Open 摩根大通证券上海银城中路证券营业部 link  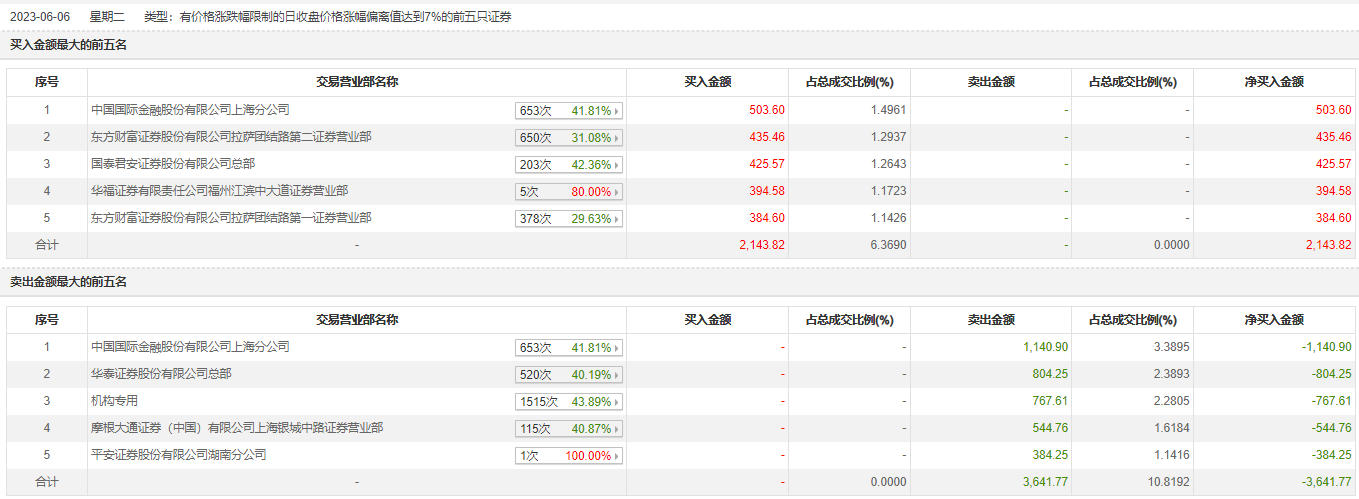[x=237, y=428]
